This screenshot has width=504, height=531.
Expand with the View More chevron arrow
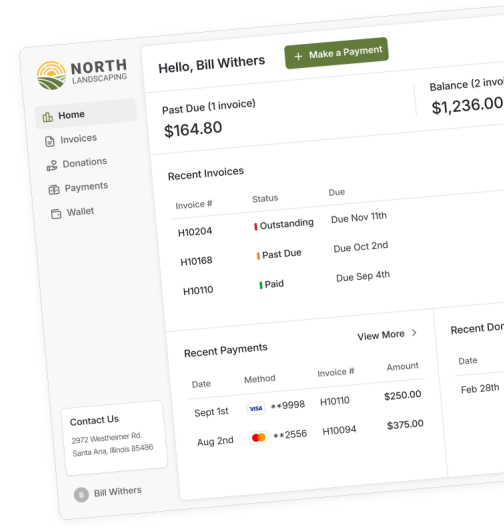pos(414,333)
